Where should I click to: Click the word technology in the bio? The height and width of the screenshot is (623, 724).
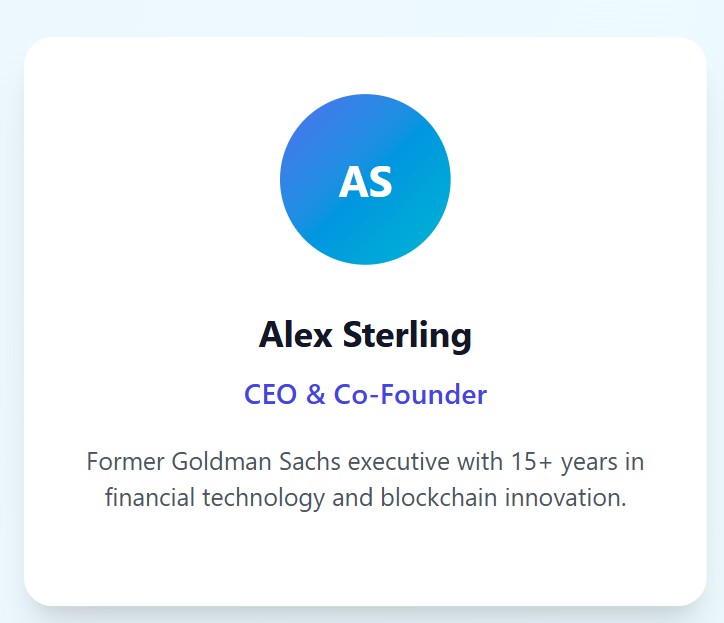(263, 497)
